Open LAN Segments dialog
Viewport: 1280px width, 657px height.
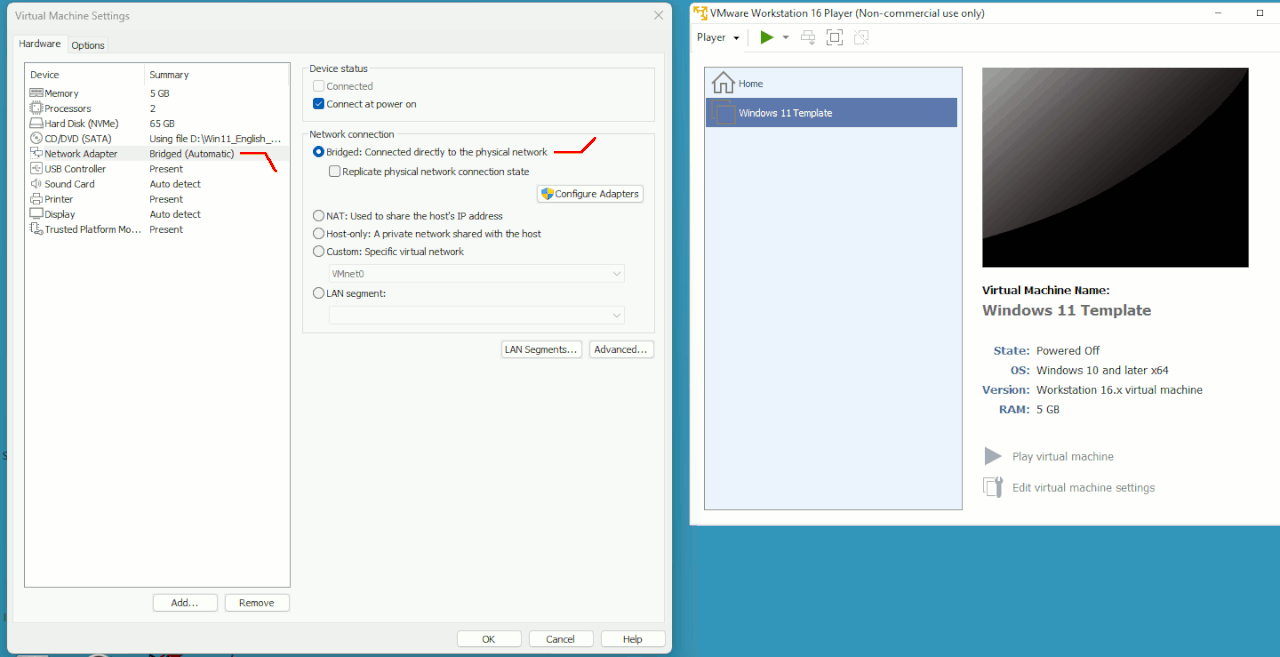541,349
